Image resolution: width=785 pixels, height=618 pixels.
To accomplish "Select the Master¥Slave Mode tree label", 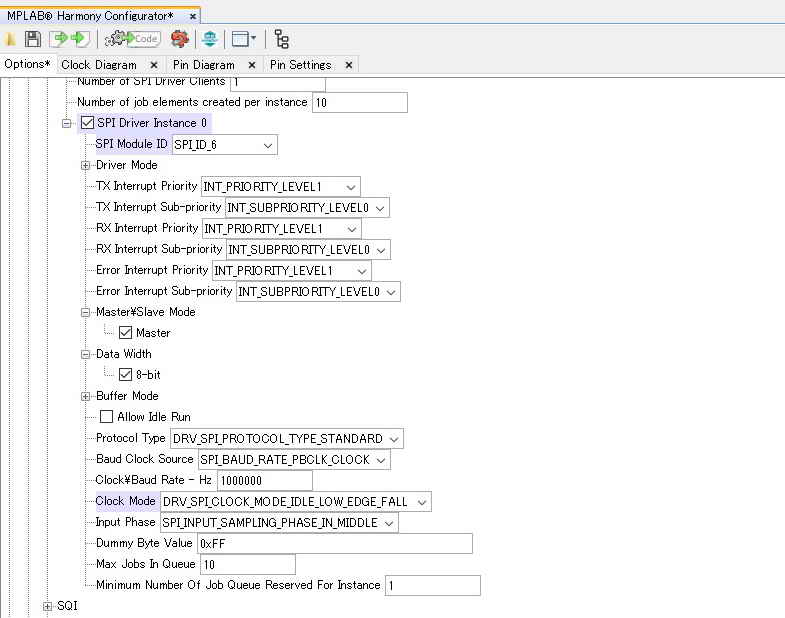I will [x=146, y=312].
